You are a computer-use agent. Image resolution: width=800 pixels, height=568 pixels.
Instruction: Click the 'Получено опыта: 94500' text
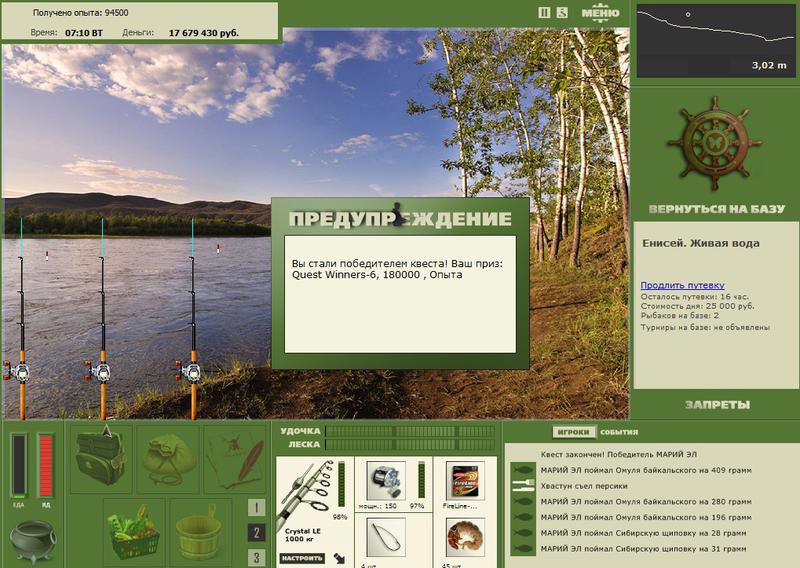81,13
